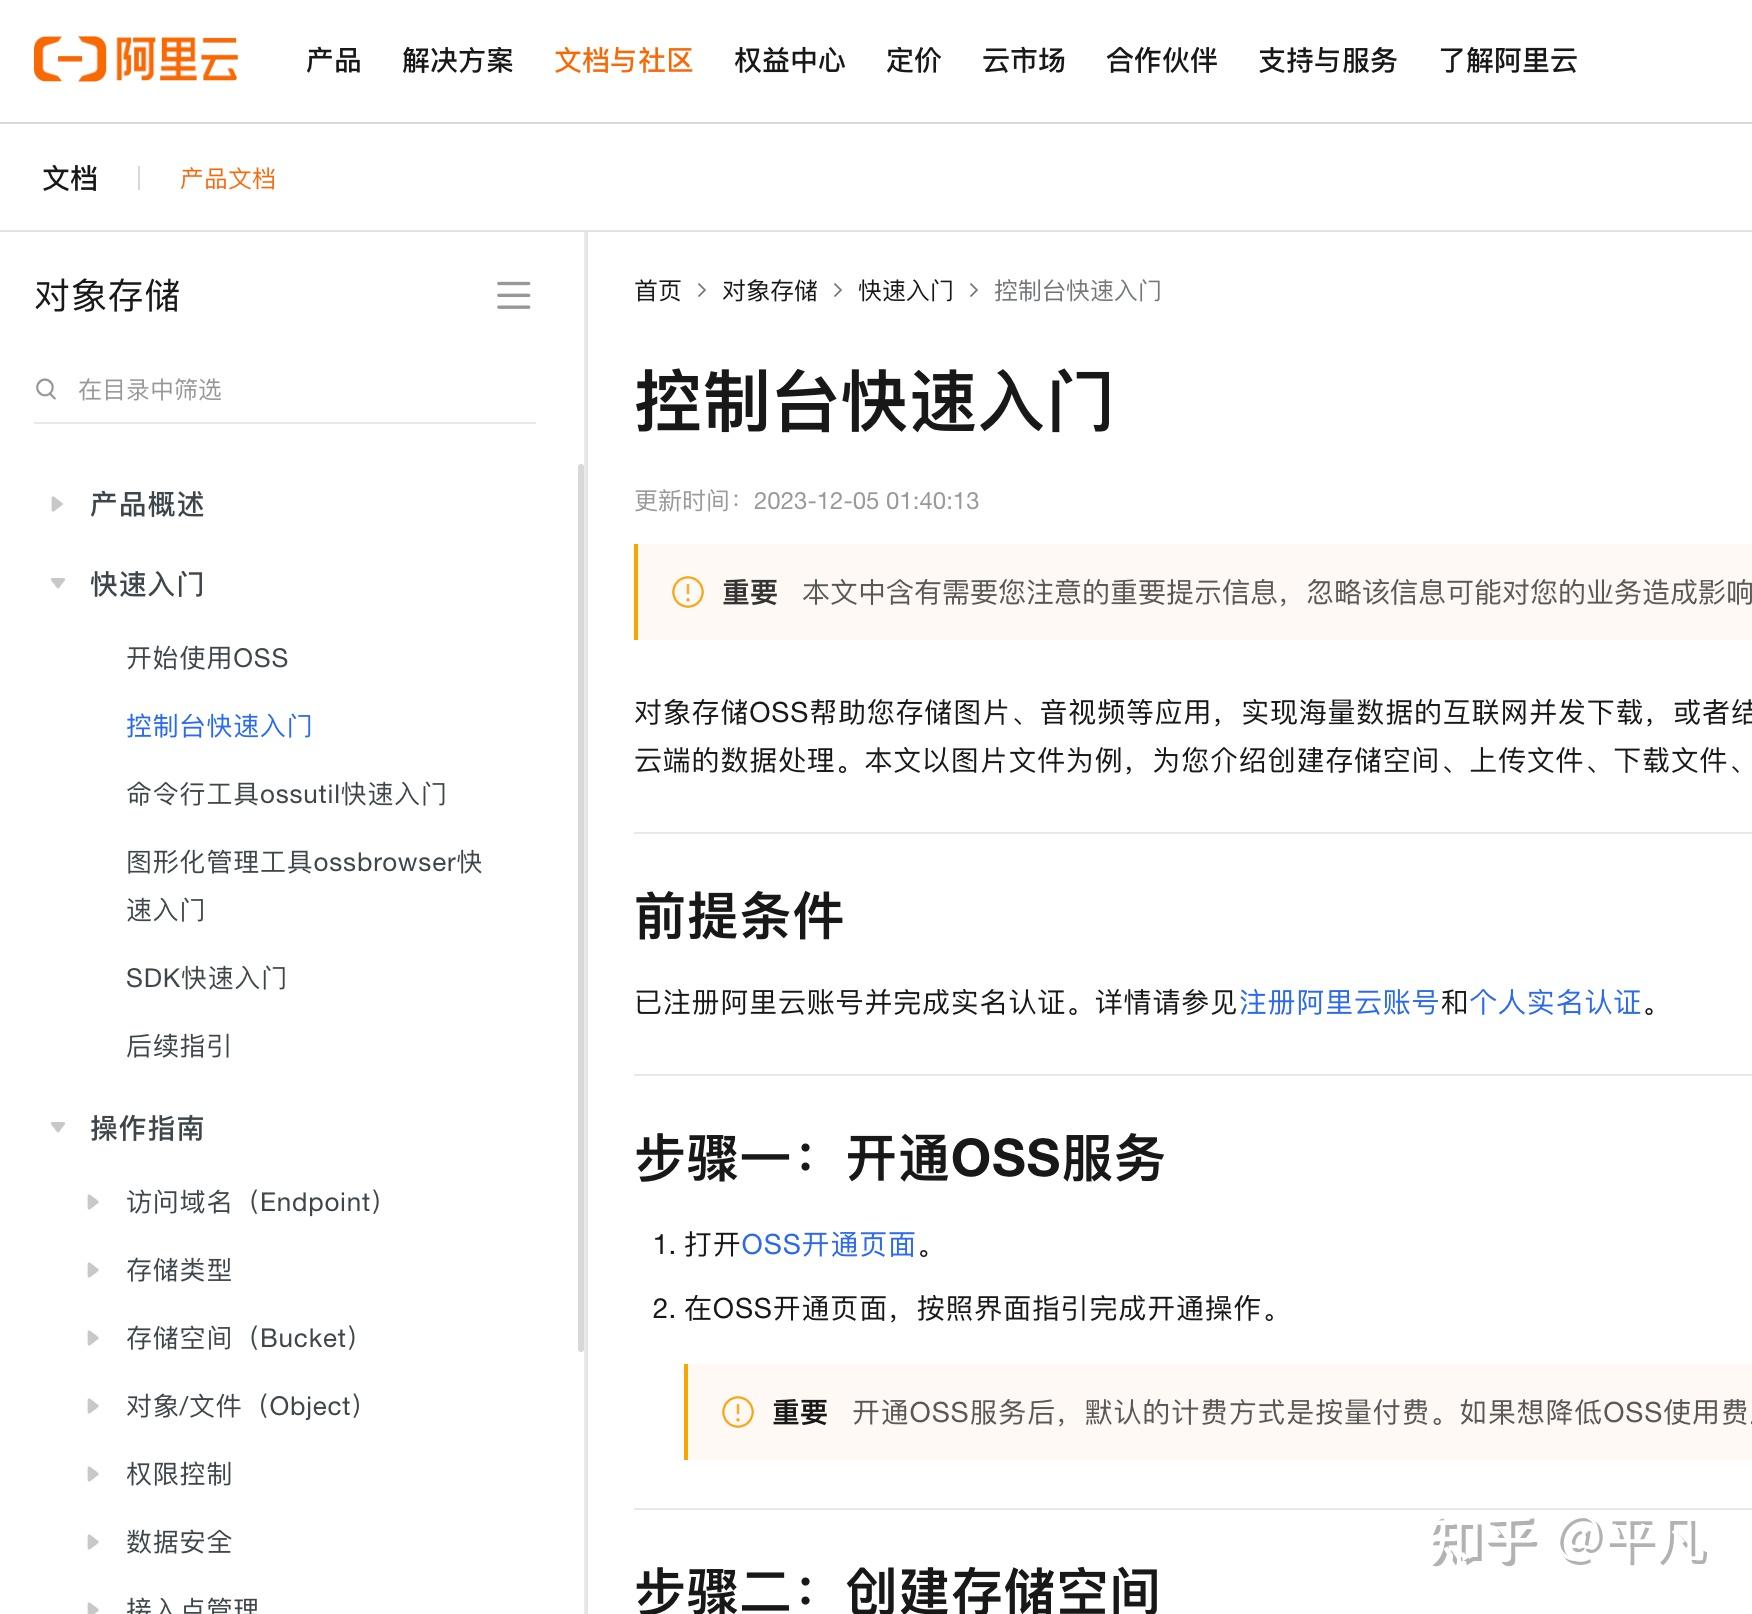The width and height of the screenshot is (1752, 1614).
Task: Click the 快速入门 tree label
Action: point(147,583)
